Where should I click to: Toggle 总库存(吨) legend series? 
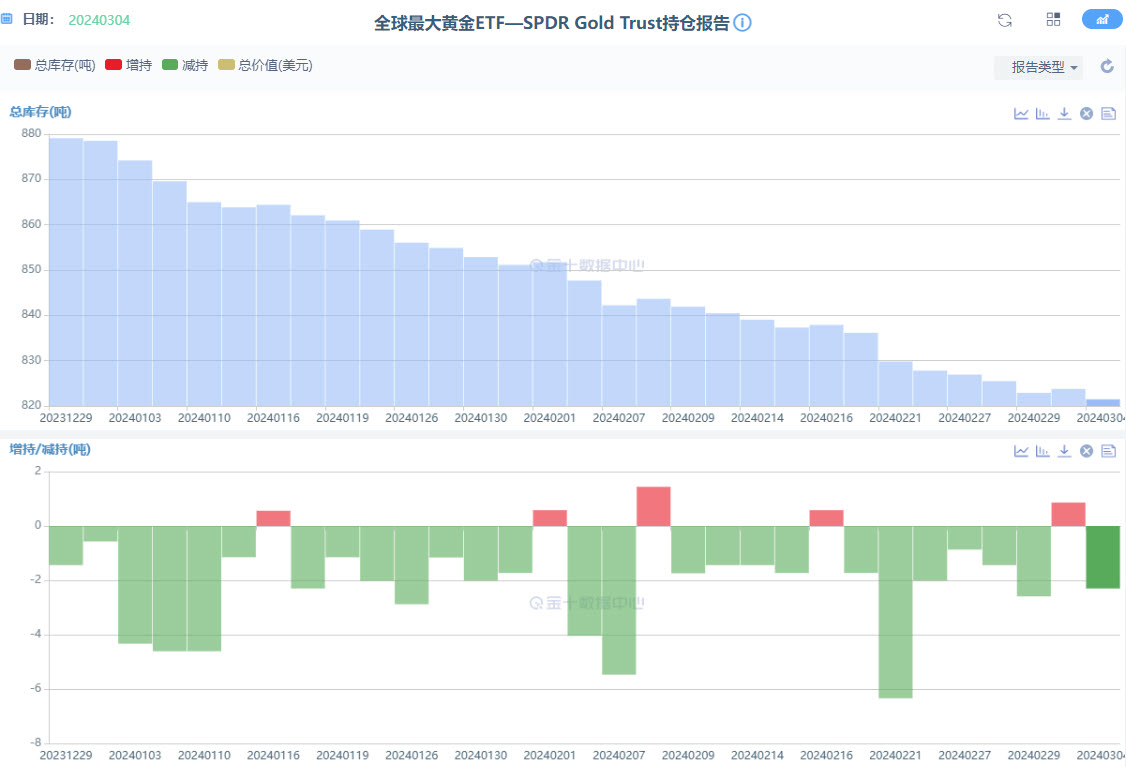pos(55,65)
